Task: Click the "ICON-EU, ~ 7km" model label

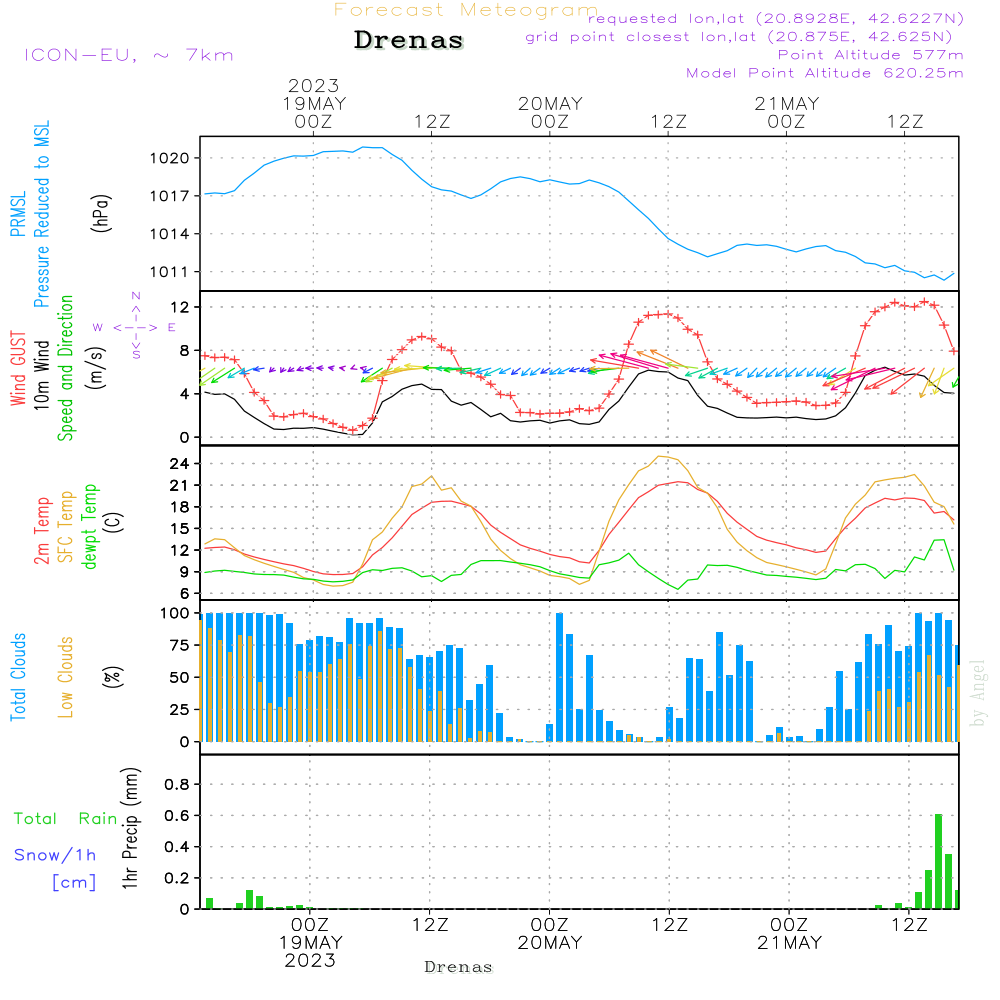Action: pyautogui.click(x=129, y=55)
